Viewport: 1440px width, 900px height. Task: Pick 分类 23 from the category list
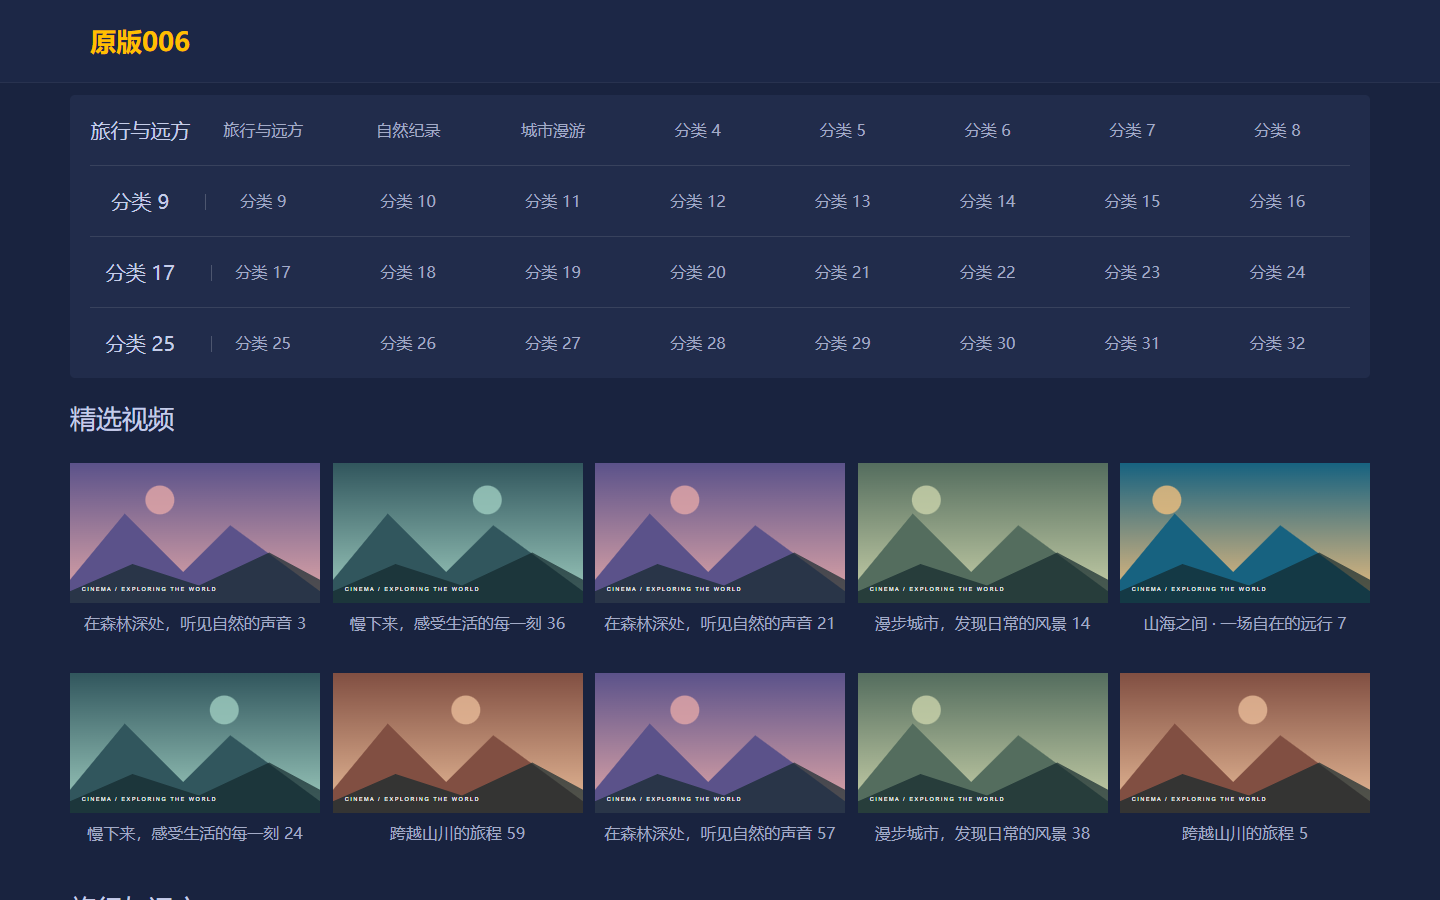1132,273
